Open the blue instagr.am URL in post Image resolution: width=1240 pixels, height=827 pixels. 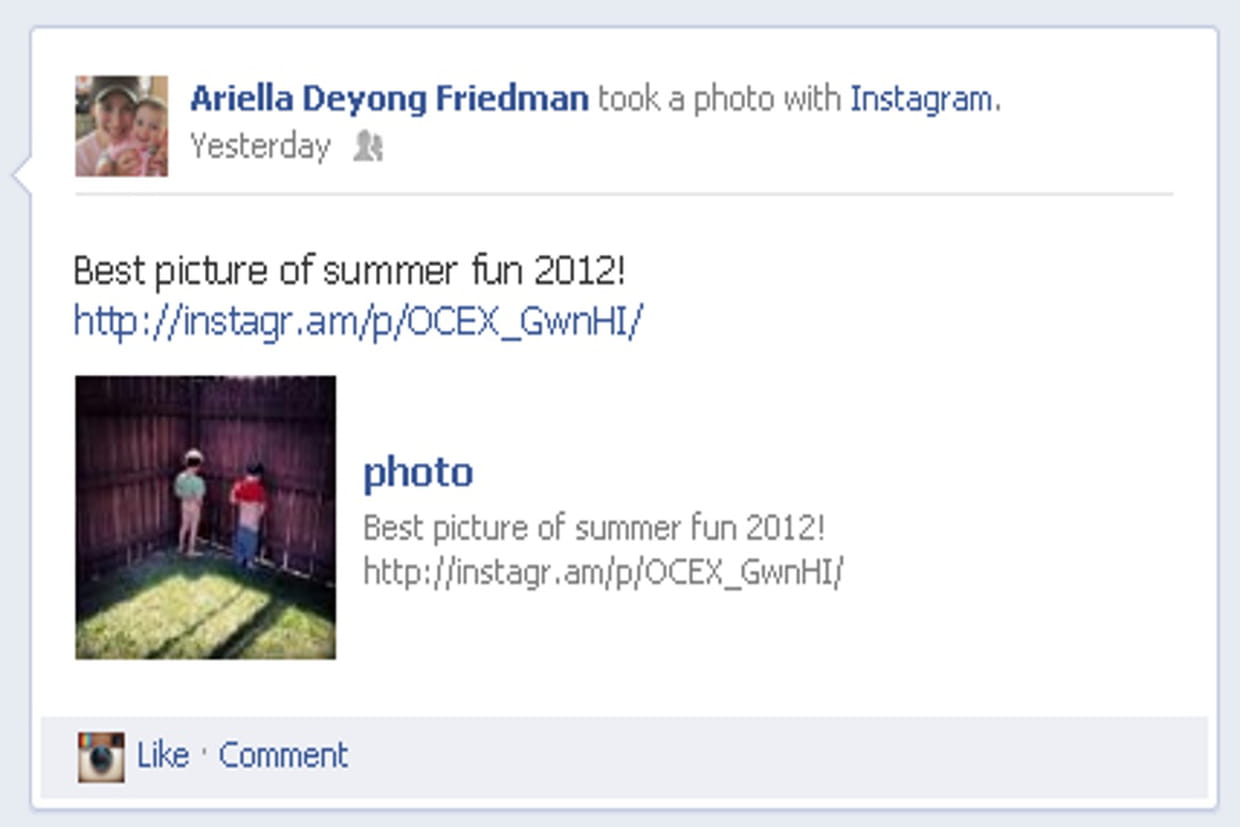pyautogui.click(x=358, y=321)
